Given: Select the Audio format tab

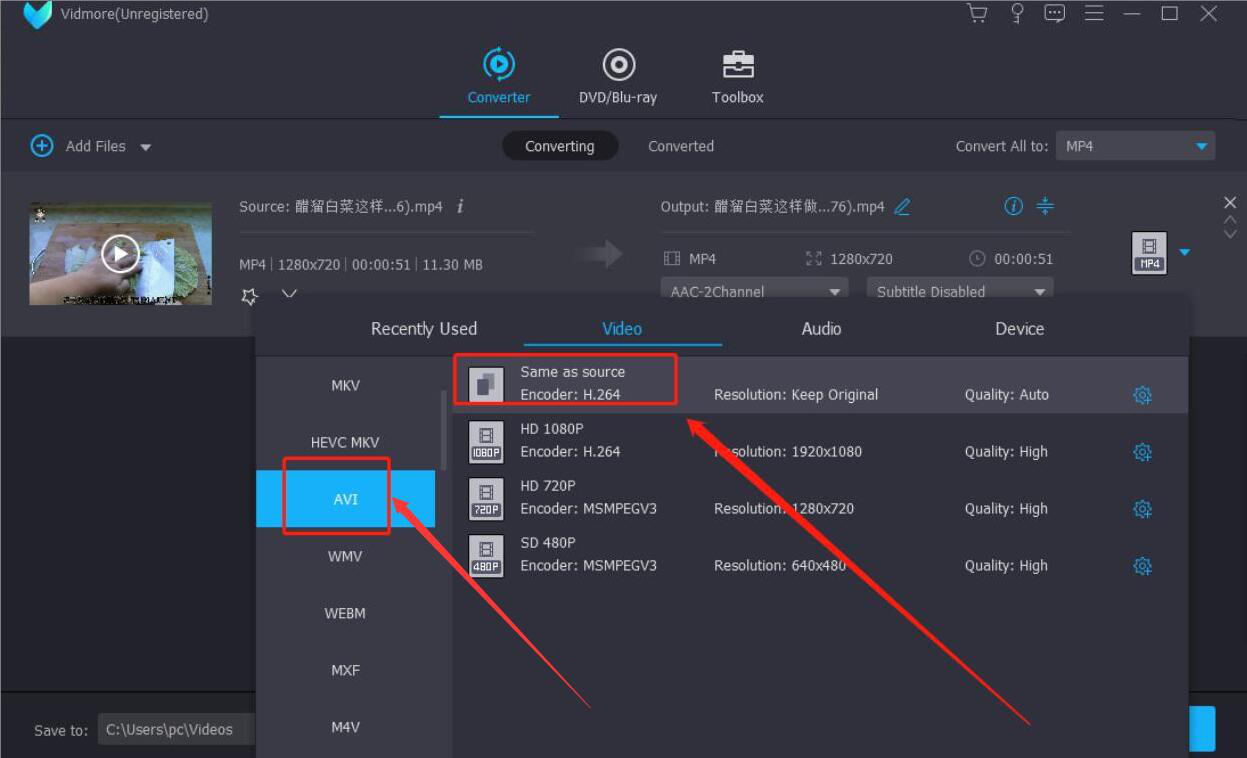Looking at the screenshot, I should [x=821, y=329].
